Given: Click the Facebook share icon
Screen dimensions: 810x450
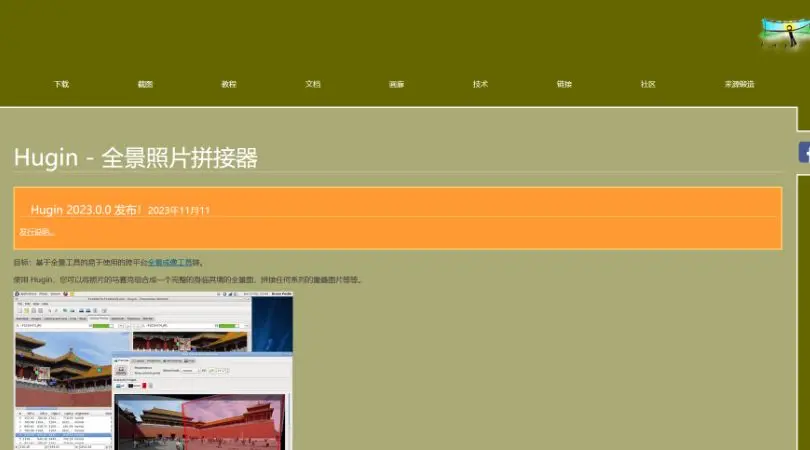Looking at the screenshot, I should [x=804, y=152].
